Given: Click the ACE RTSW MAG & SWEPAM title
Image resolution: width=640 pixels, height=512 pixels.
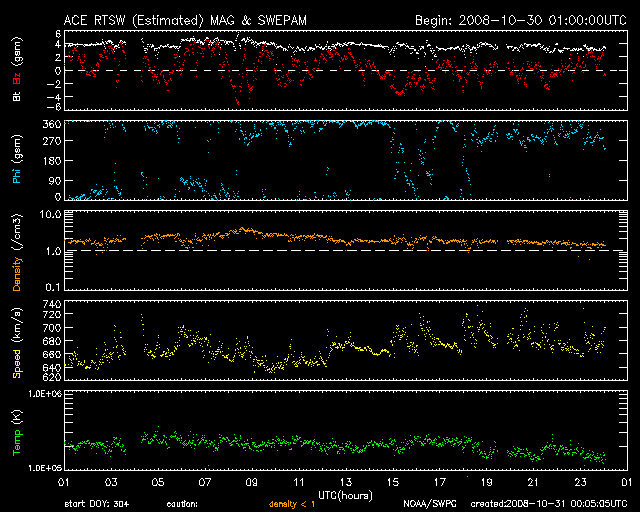Looking at the screenshot, I should [186, 19].
